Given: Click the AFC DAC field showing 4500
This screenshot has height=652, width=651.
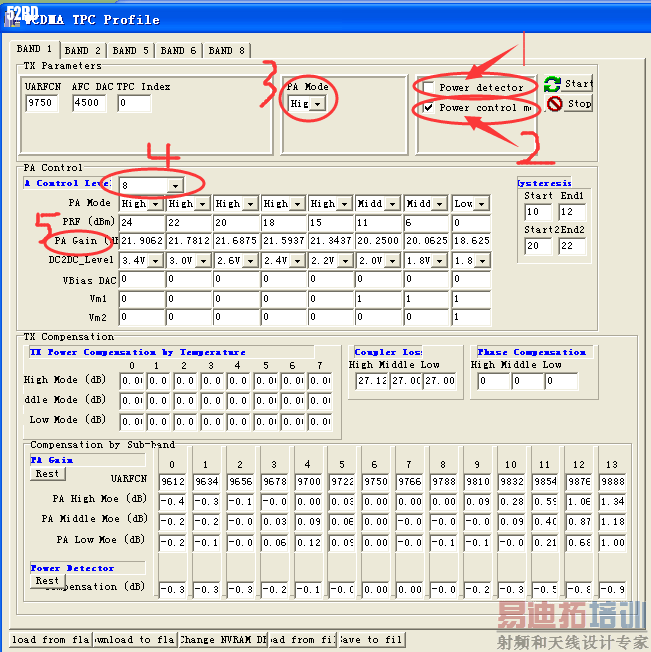Looking at the screenshot, I should coord(89,103).
